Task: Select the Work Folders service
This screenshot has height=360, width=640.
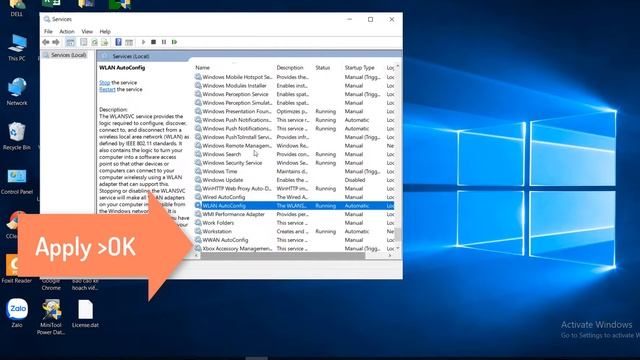Action: [x=294, y=223]
